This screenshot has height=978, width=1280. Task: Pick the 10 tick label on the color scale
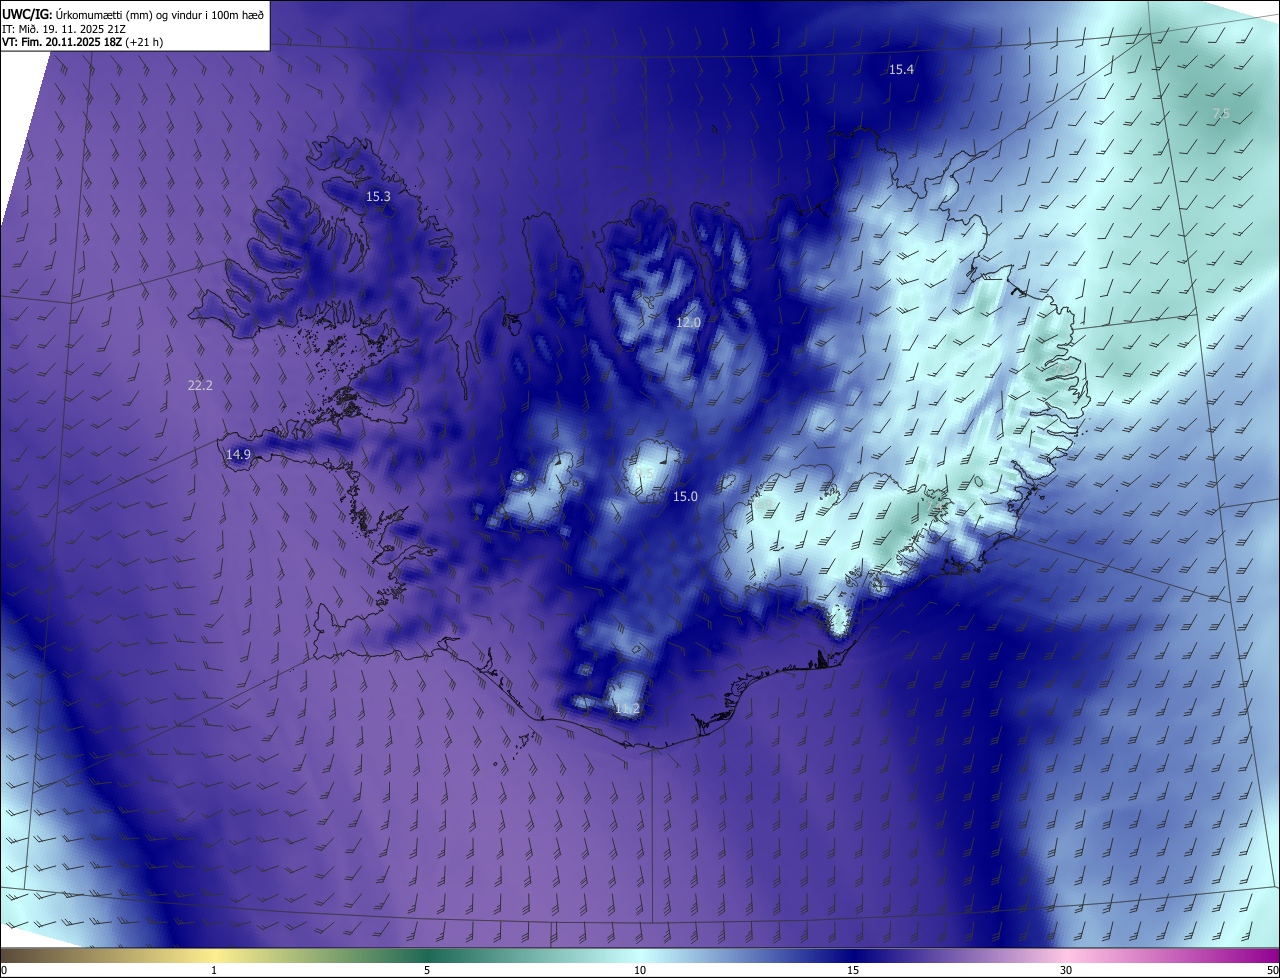(640, 970)
